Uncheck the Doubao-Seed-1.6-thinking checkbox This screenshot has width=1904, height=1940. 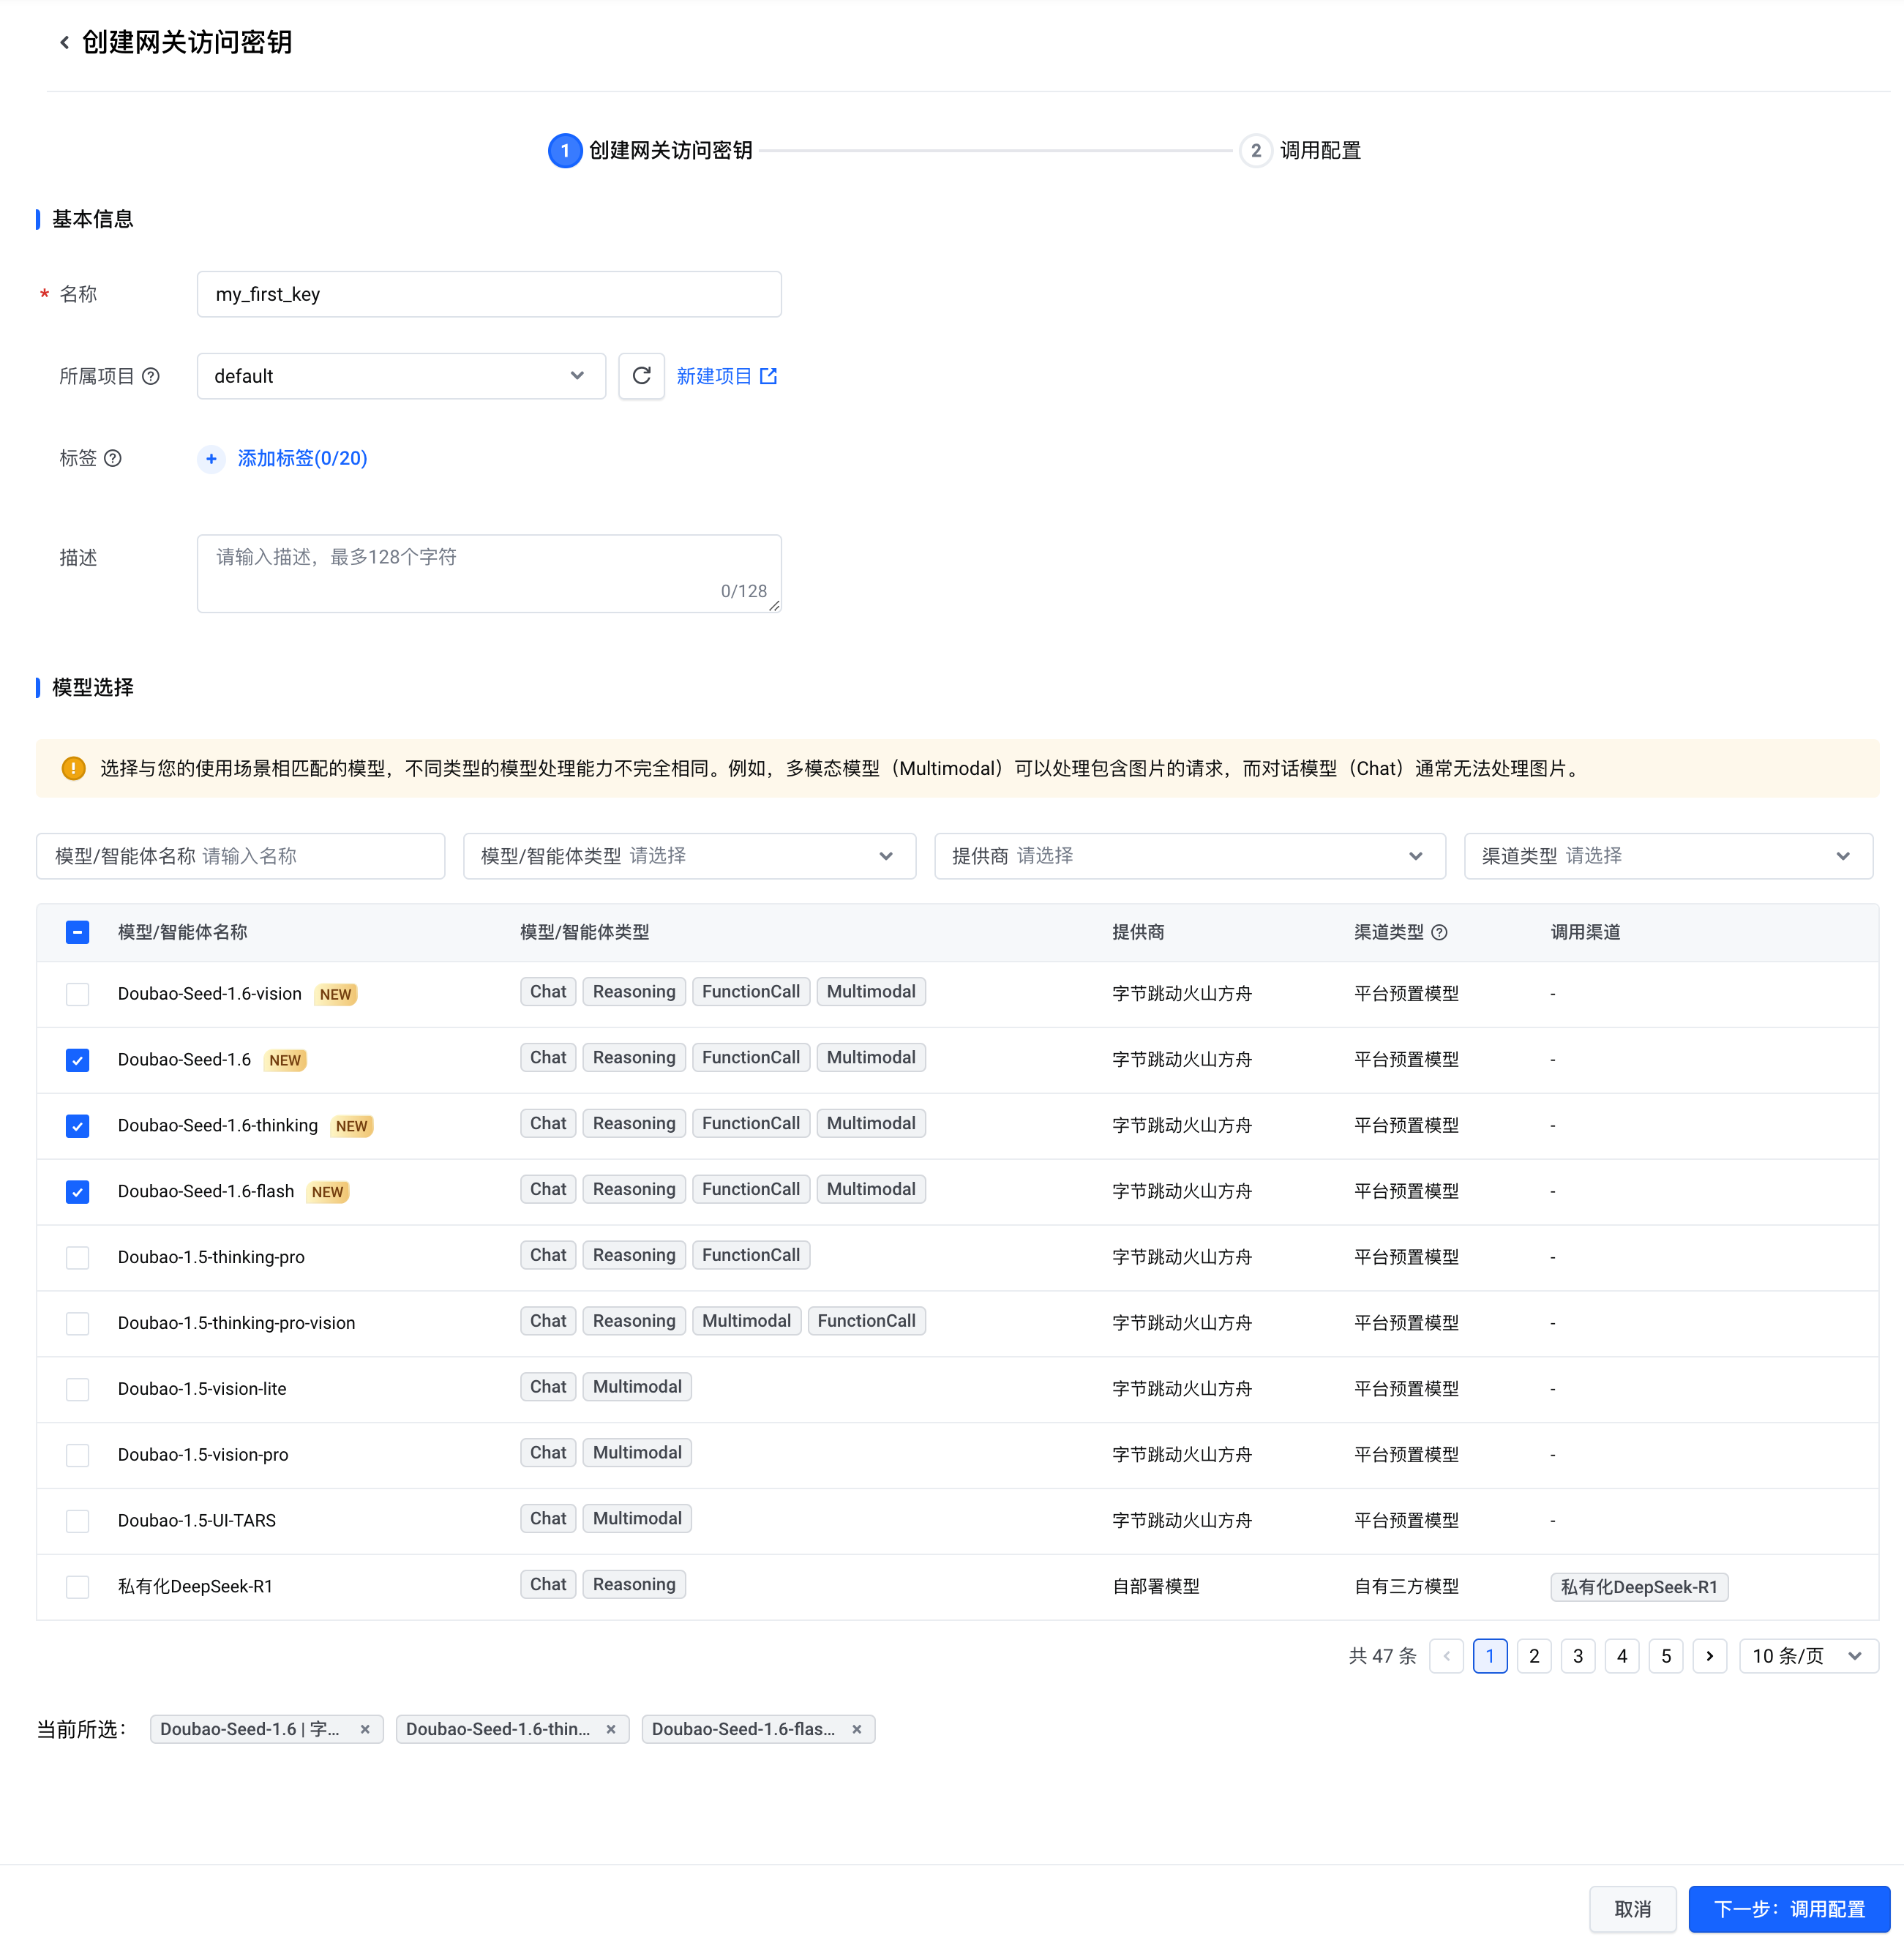click(77, 1126)
